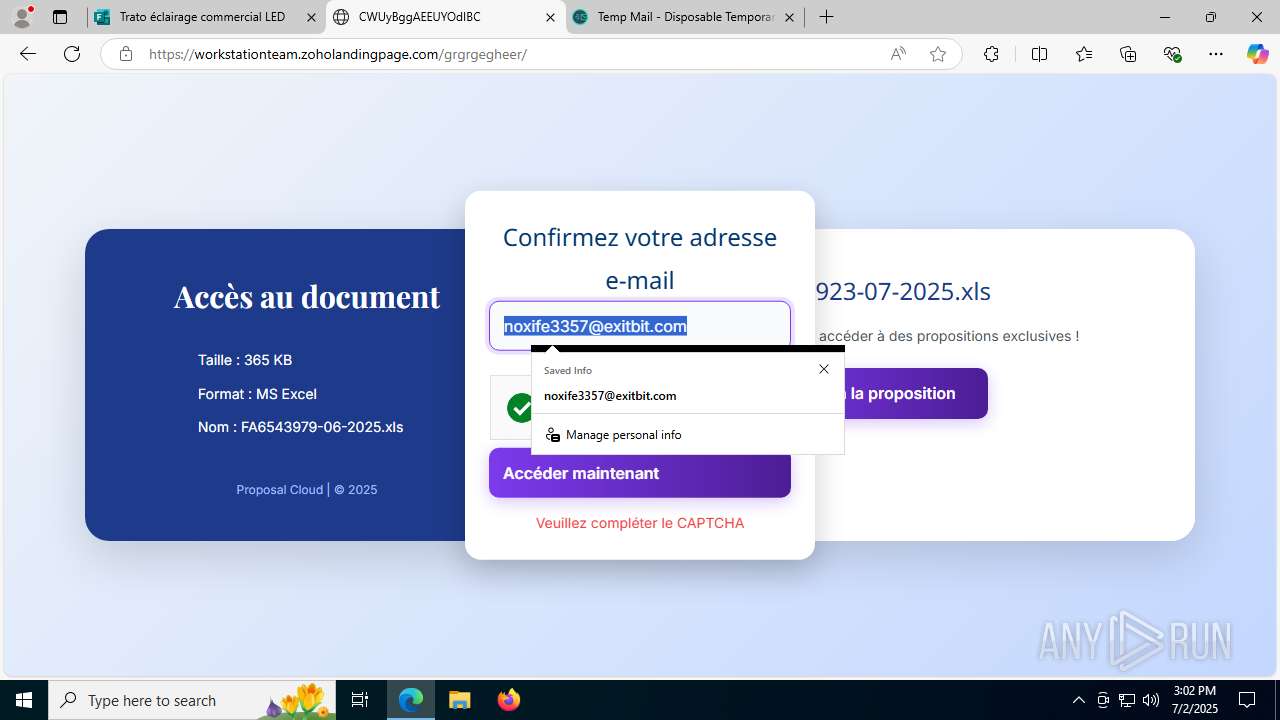Show hidden system tray icons
This screenshot has height=720, width=1280.
point(1078,700)
